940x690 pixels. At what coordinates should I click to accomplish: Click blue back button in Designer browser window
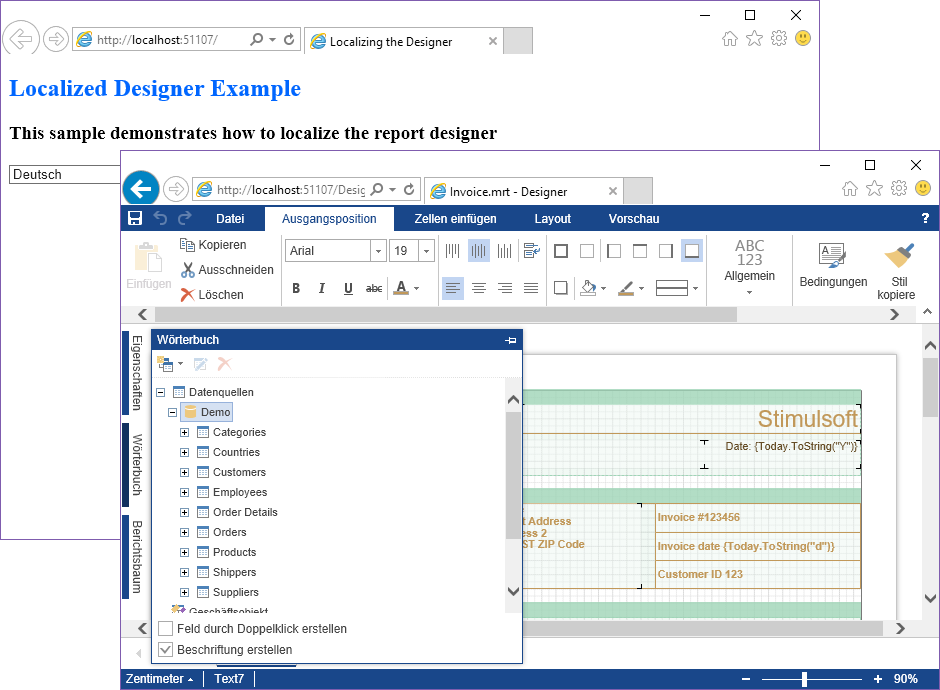pos(141,189)
